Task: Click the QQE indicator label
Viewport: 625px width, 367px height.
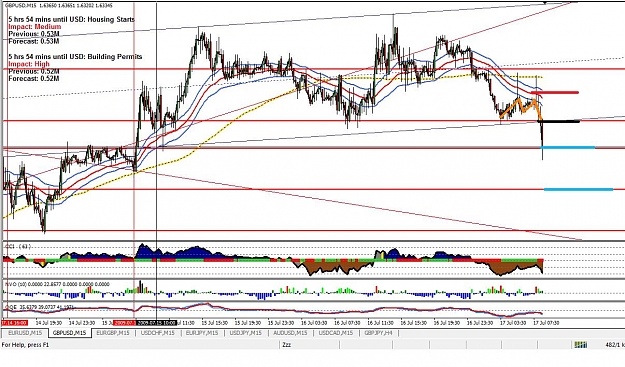Action: pyautogui.click(x=39, y=307)
